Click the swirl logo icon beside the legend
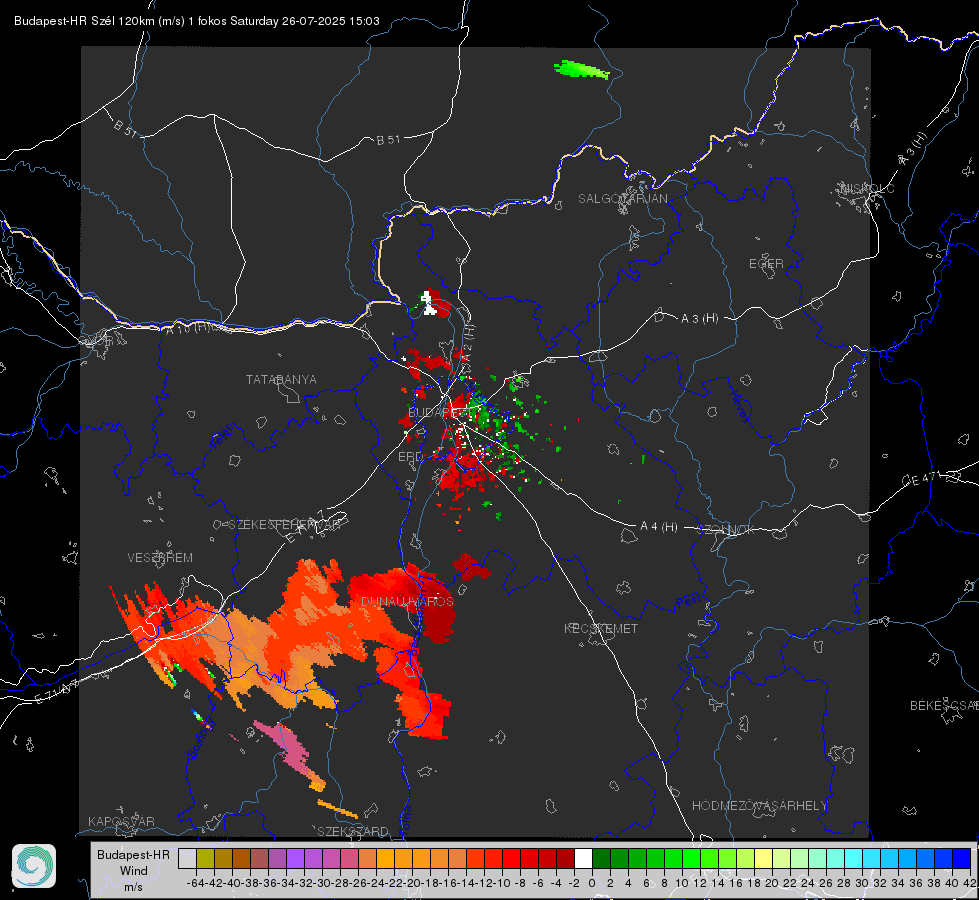This screenshot has height=900, width=979. point(34,866)
